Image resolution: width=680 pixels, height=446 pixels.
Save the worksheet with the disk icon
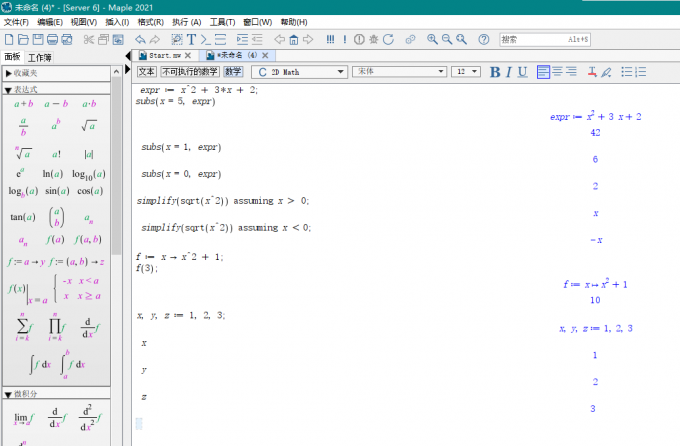[38, 39]
